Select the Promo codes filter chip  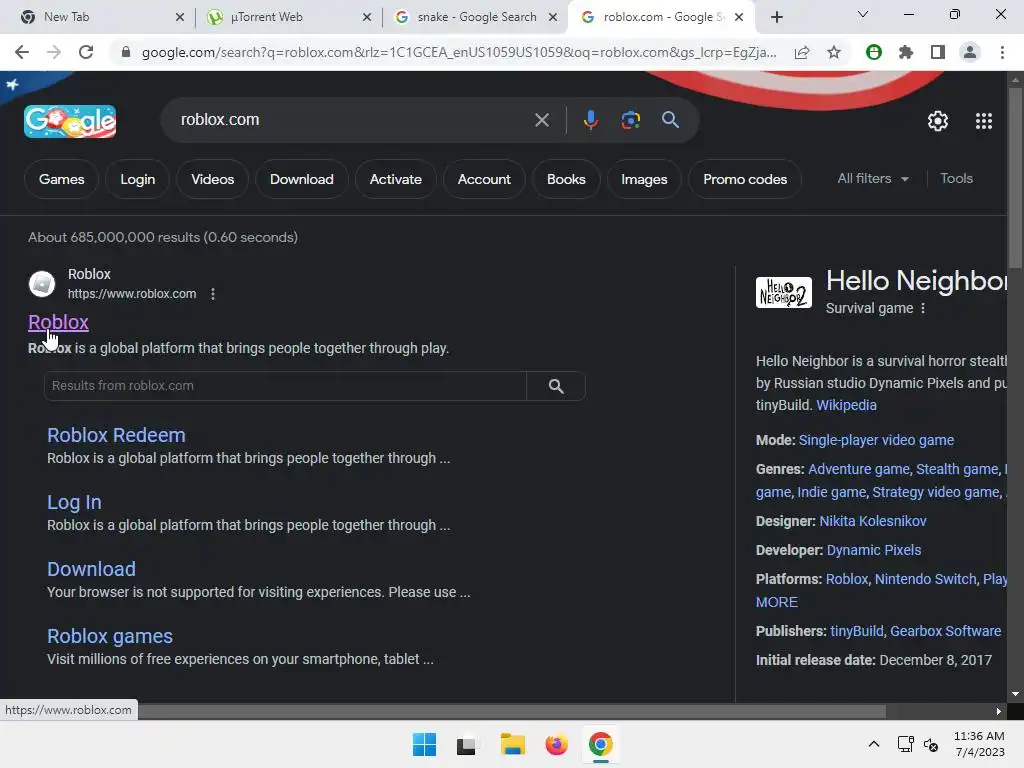(745, 180)
